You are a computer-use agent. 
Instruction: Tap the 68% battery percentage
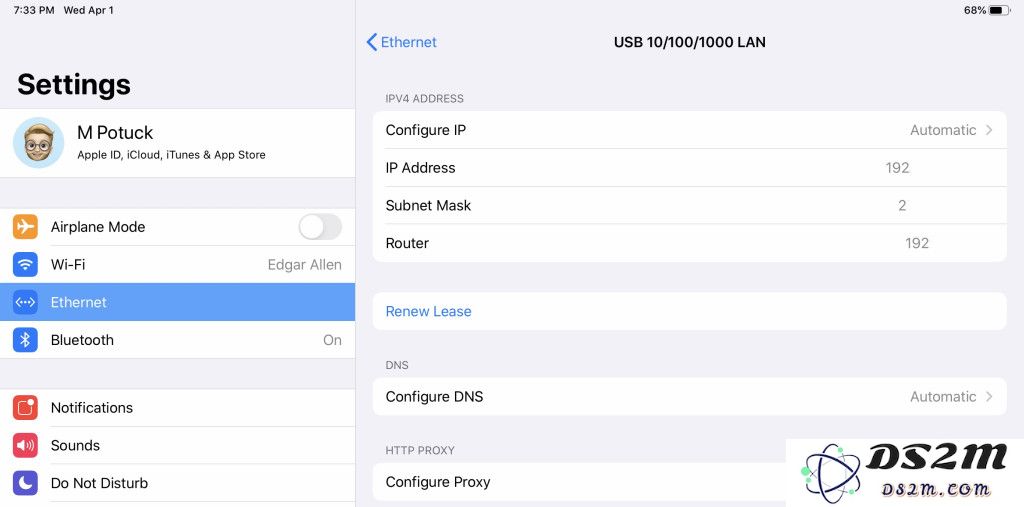[x=974, y=10]
